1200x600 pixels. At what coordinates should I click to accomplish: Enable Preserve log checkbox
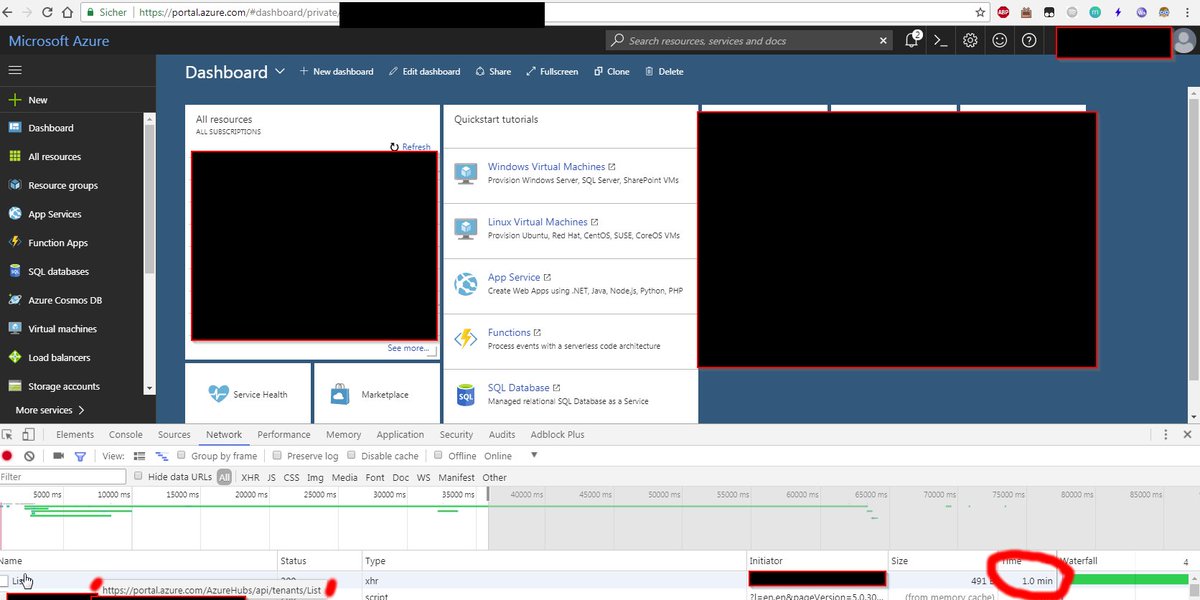[278, 456]
